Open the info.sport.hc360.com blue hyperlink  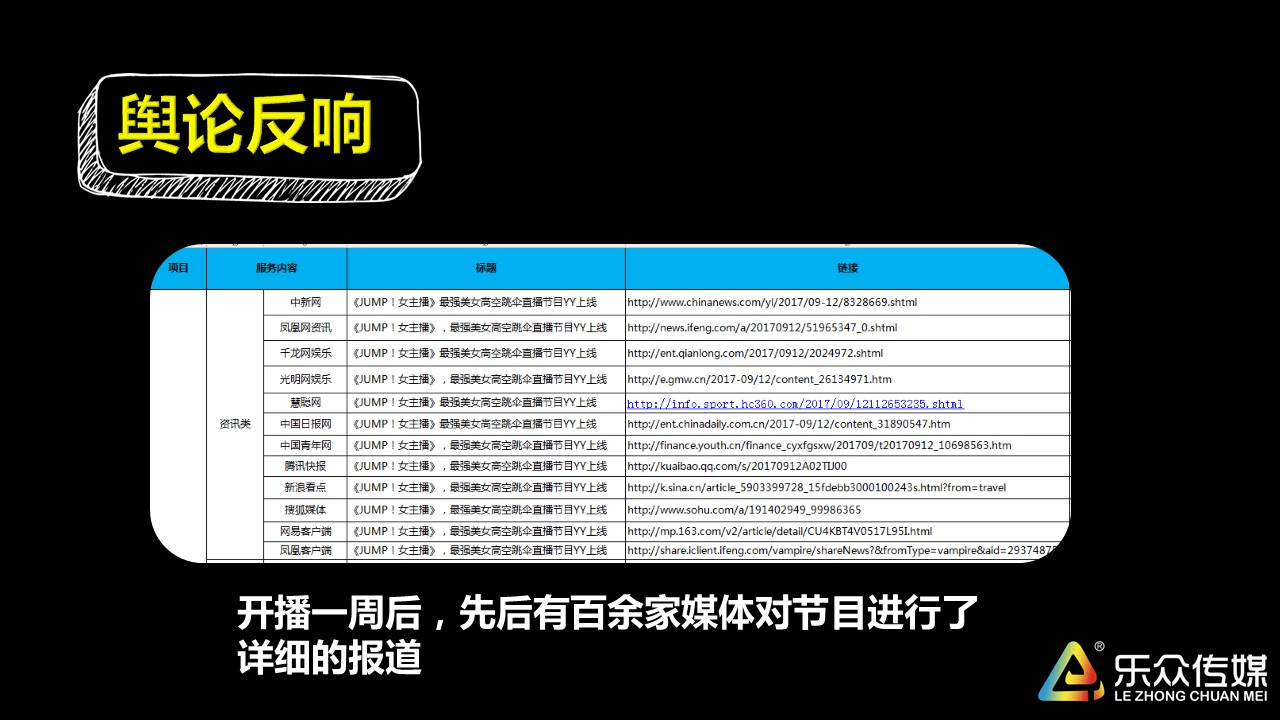click(x=794, y=404)
